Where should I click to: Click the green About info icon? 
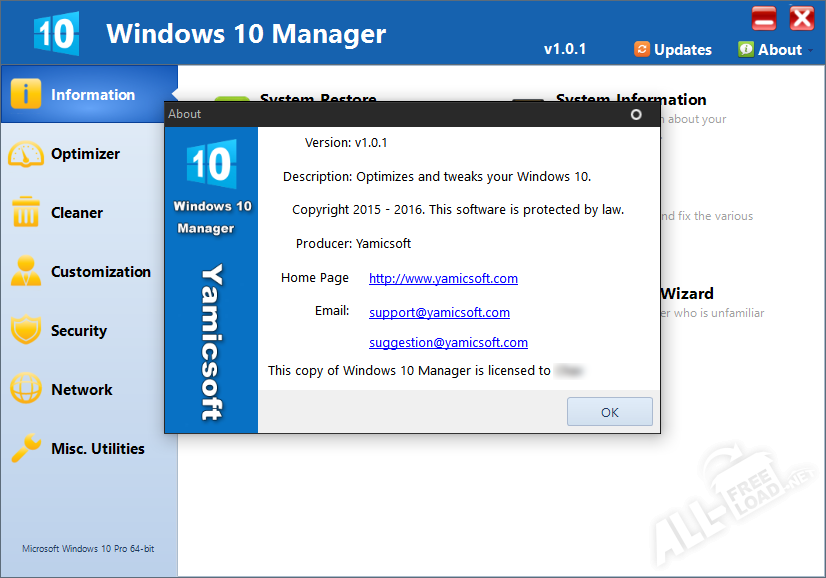tap(746, 49)
